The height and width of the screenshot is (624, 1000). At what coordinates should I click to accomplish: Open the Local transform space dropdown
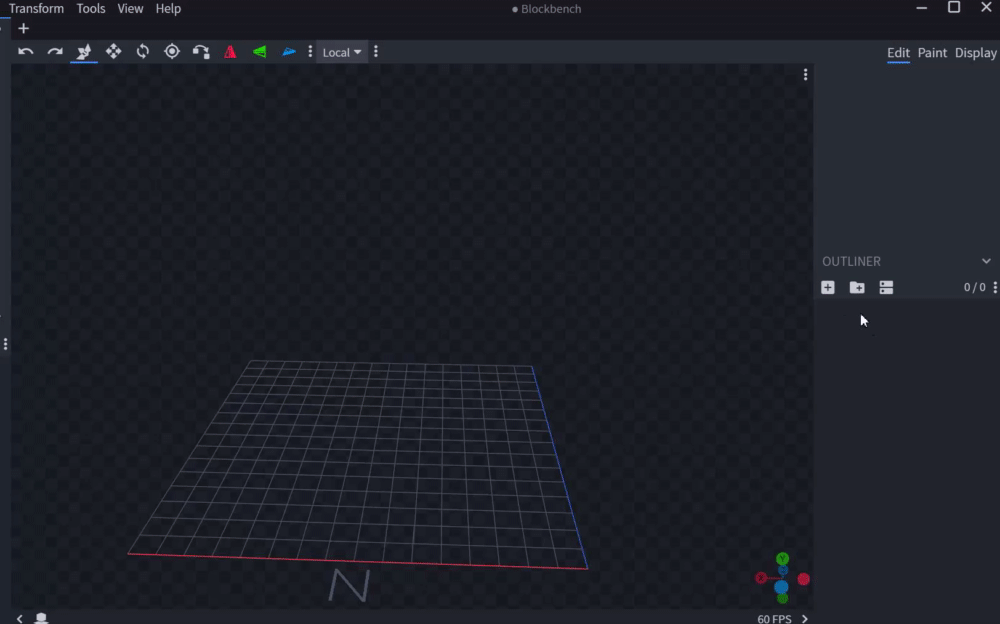[342, 52]
